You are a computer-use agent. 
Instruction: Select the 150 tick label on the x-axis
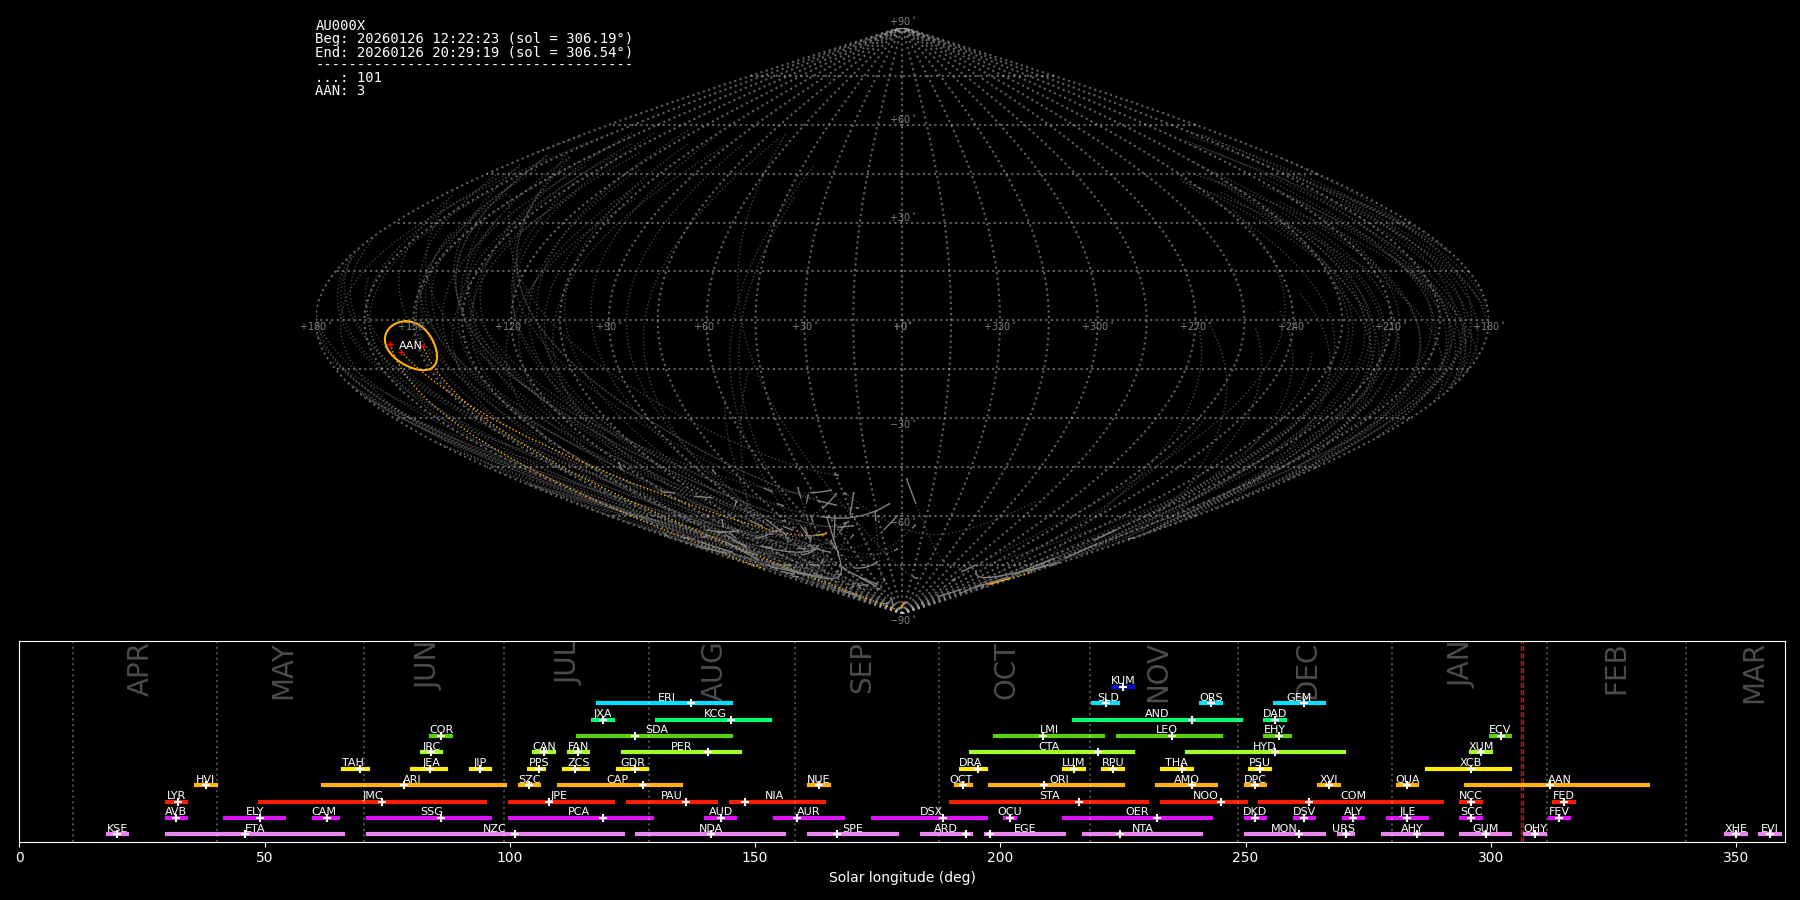click(x=755, y=858)
